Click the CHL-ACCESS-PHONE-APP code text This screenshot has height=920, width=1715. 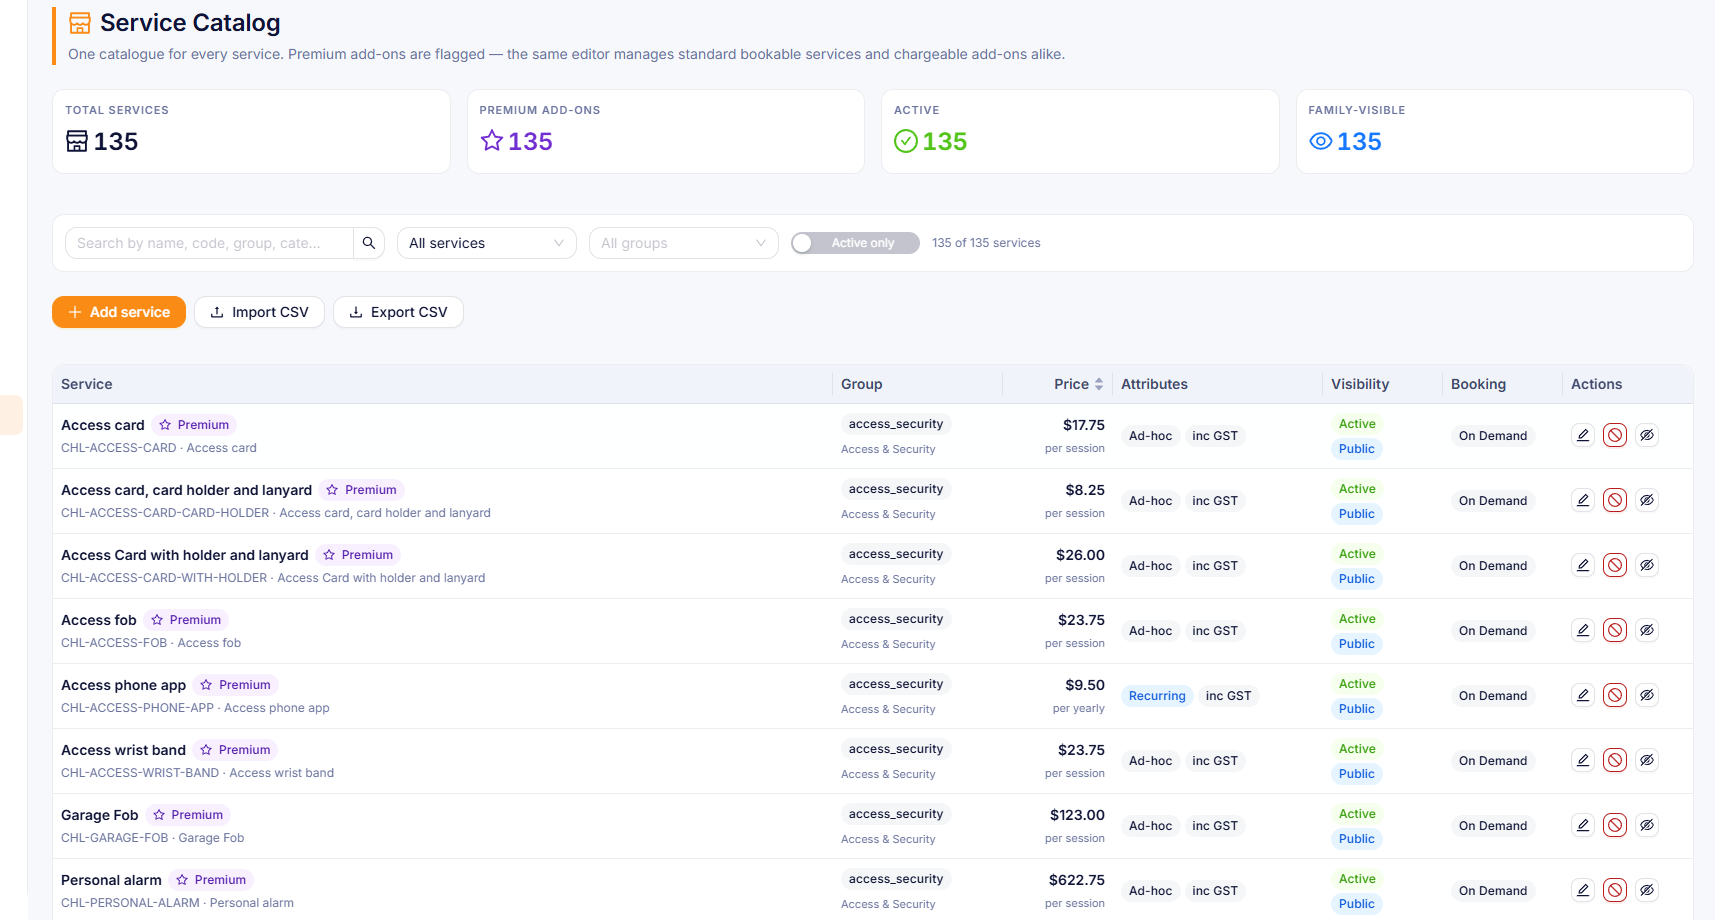point(138,708)
